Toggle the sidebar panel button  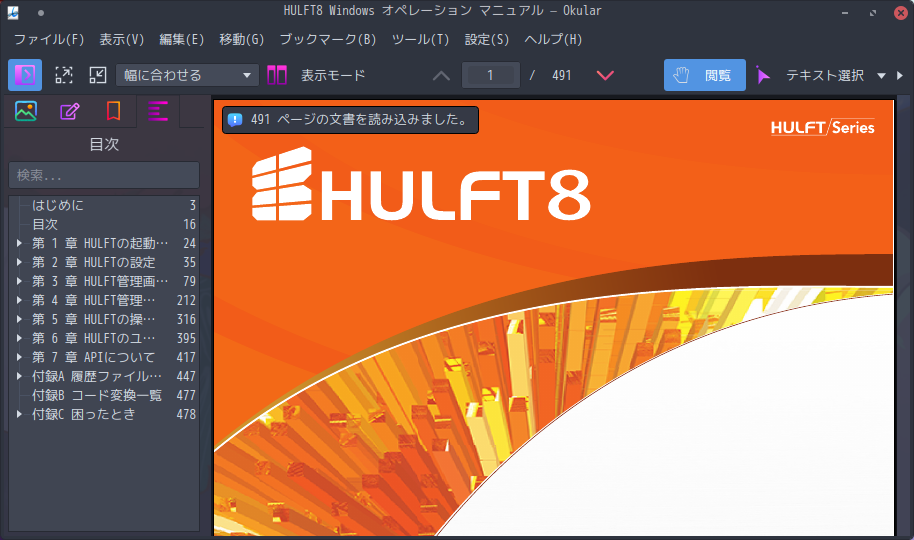click(24, 75)
